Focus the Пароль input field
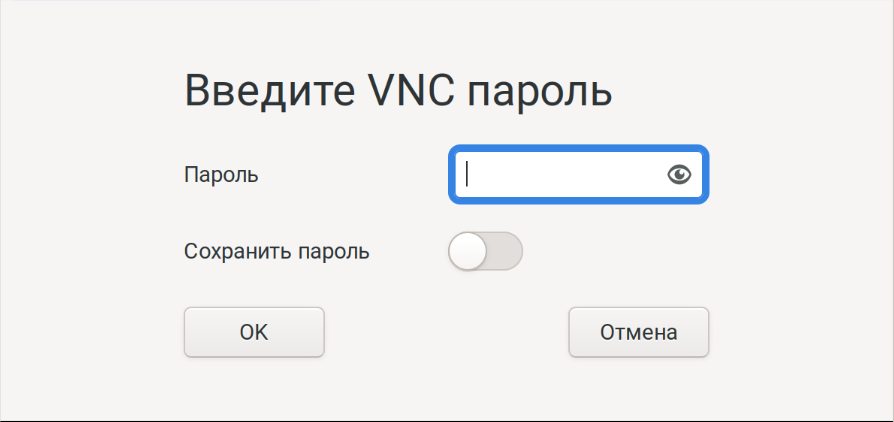The height and width of the screenshot is (422, 894). (560, 175)
